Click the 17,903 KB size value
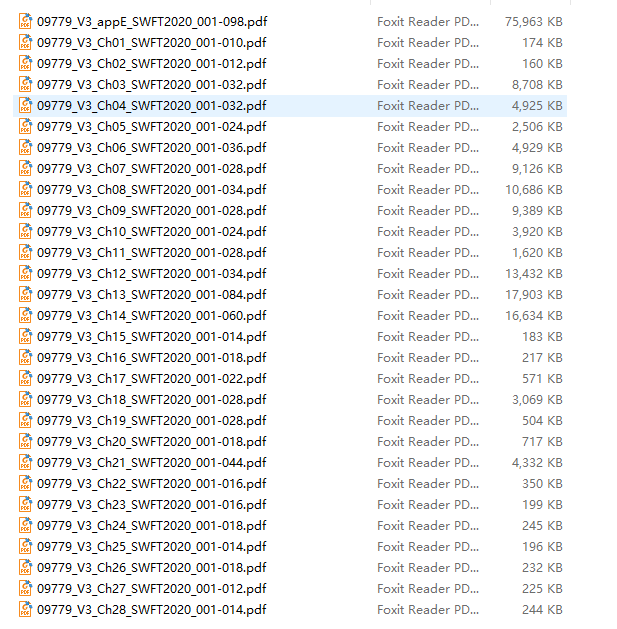 coord(534,294)
